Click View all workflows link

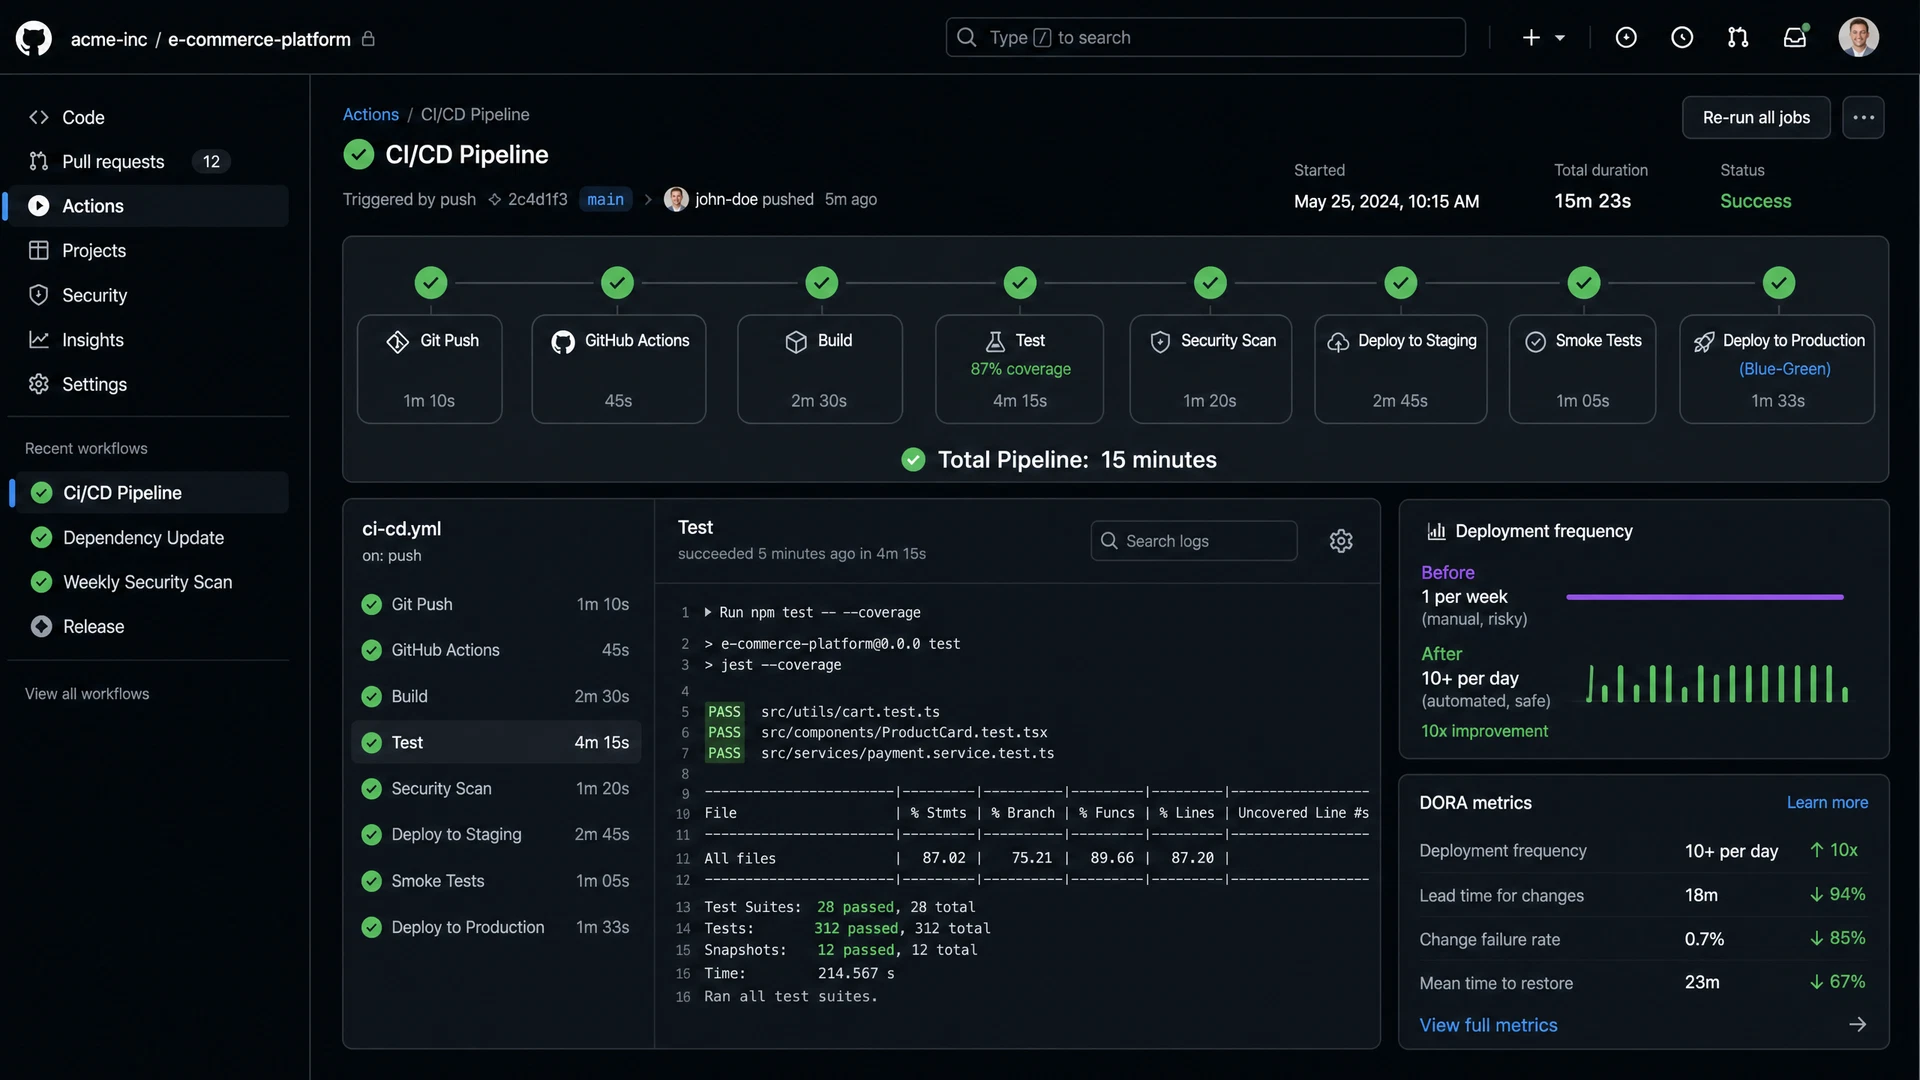87,694
